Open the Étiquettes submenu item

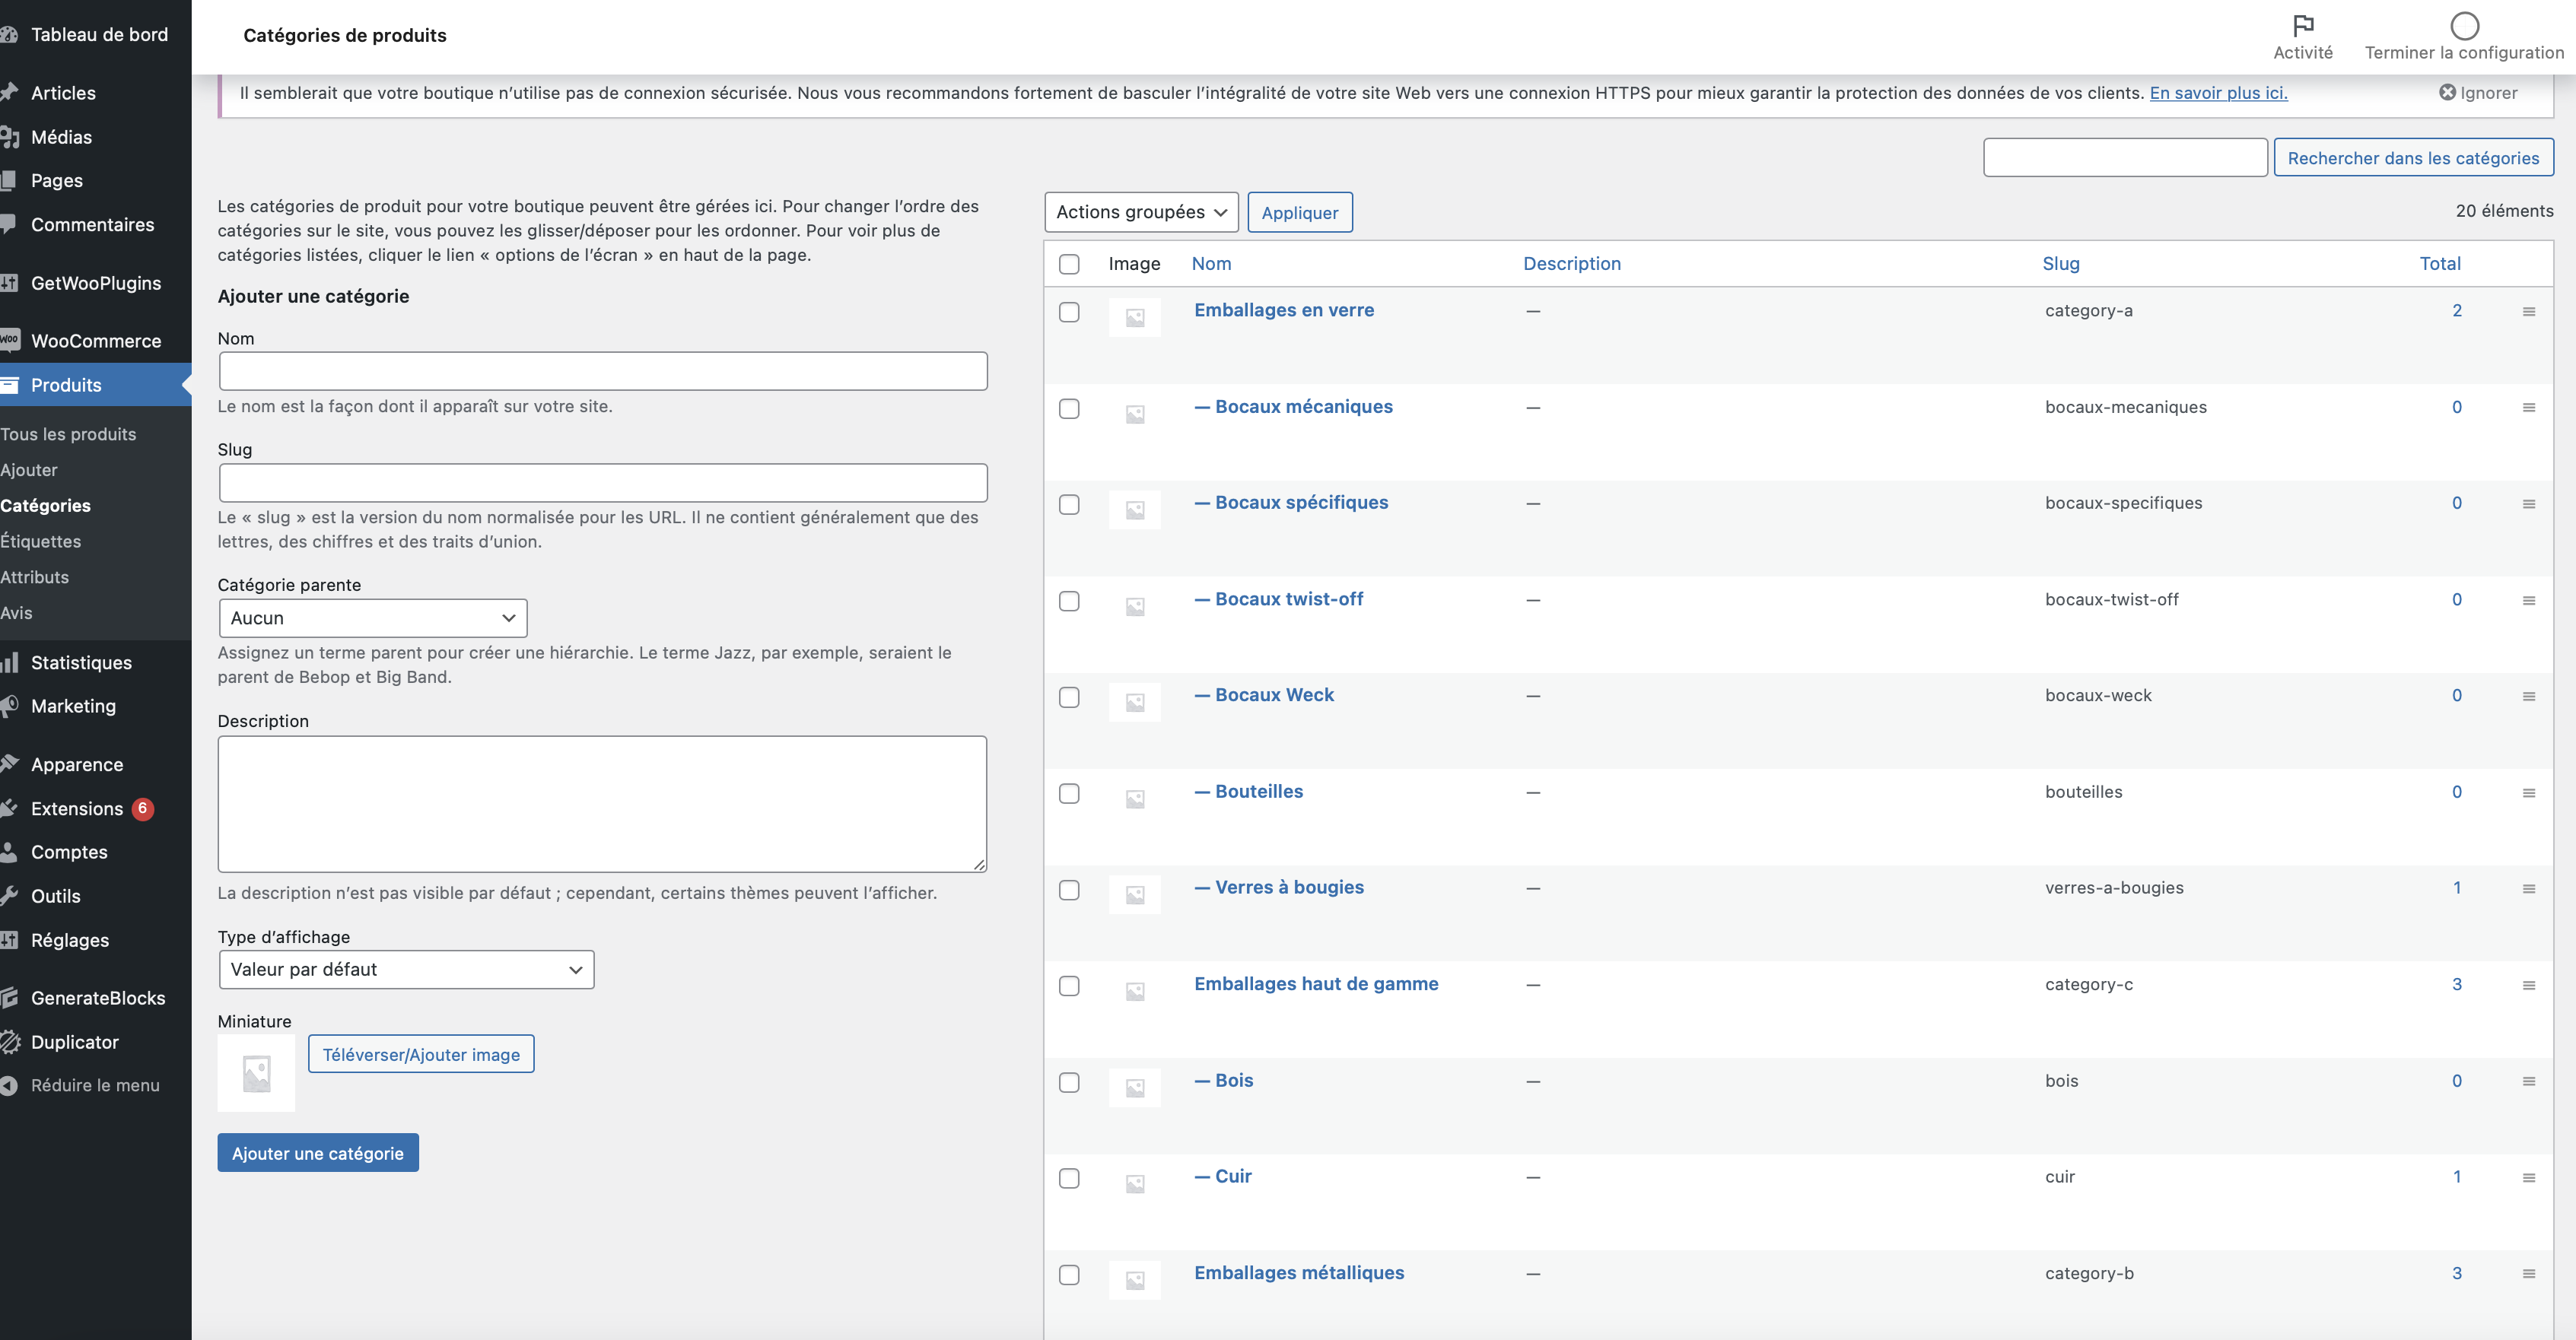click(41, 542)
